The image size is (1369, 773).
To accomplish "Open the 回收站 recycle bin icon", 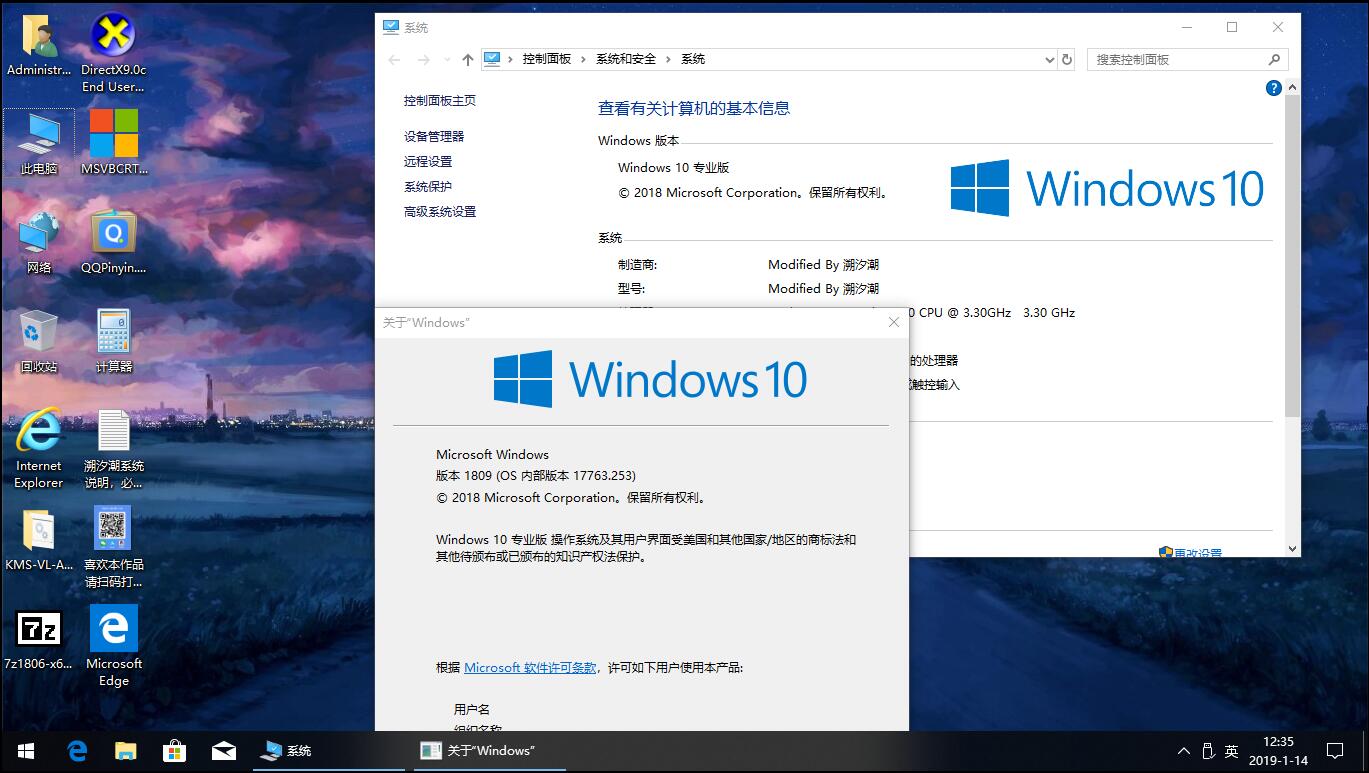I will 38,342.
